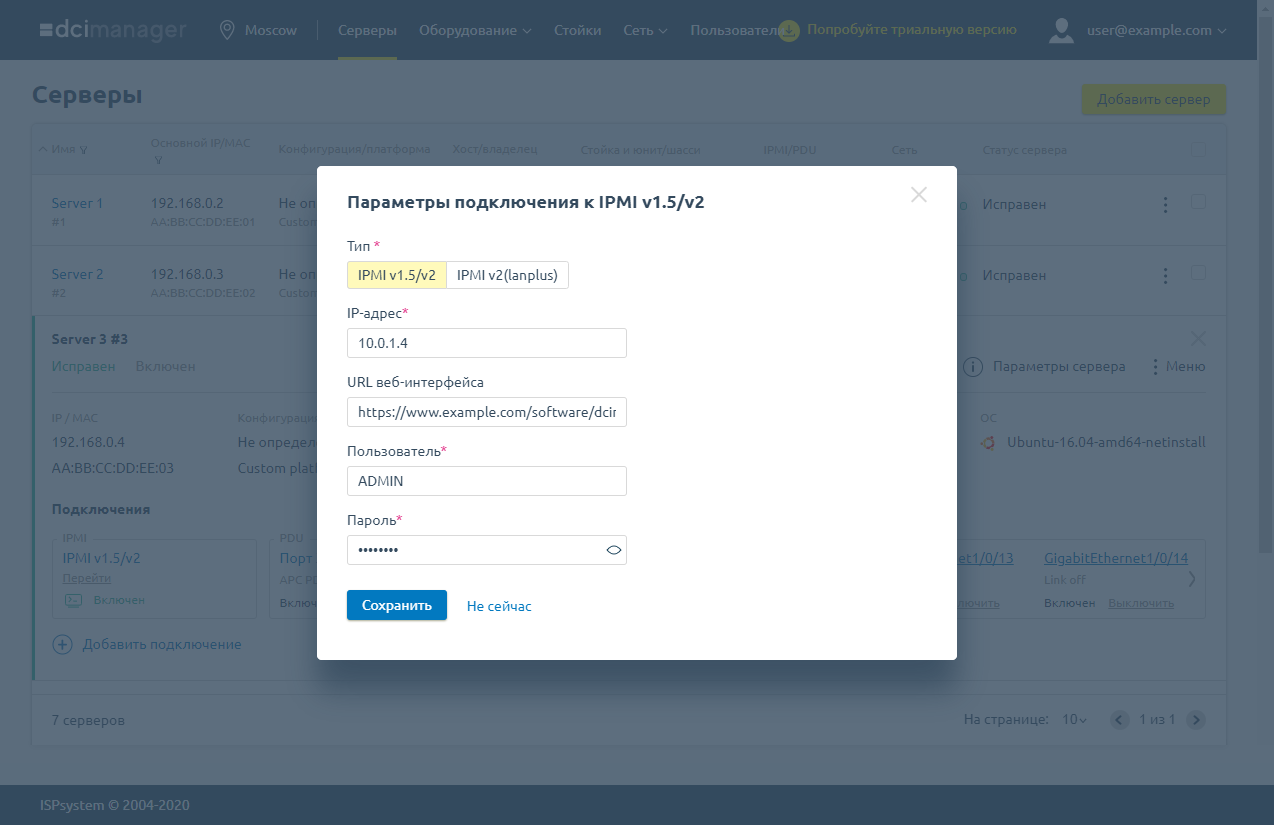This screenshot has height=825, width=1274.
Task: Open Параметры сервера
Action: click(x=1059, y=367)
